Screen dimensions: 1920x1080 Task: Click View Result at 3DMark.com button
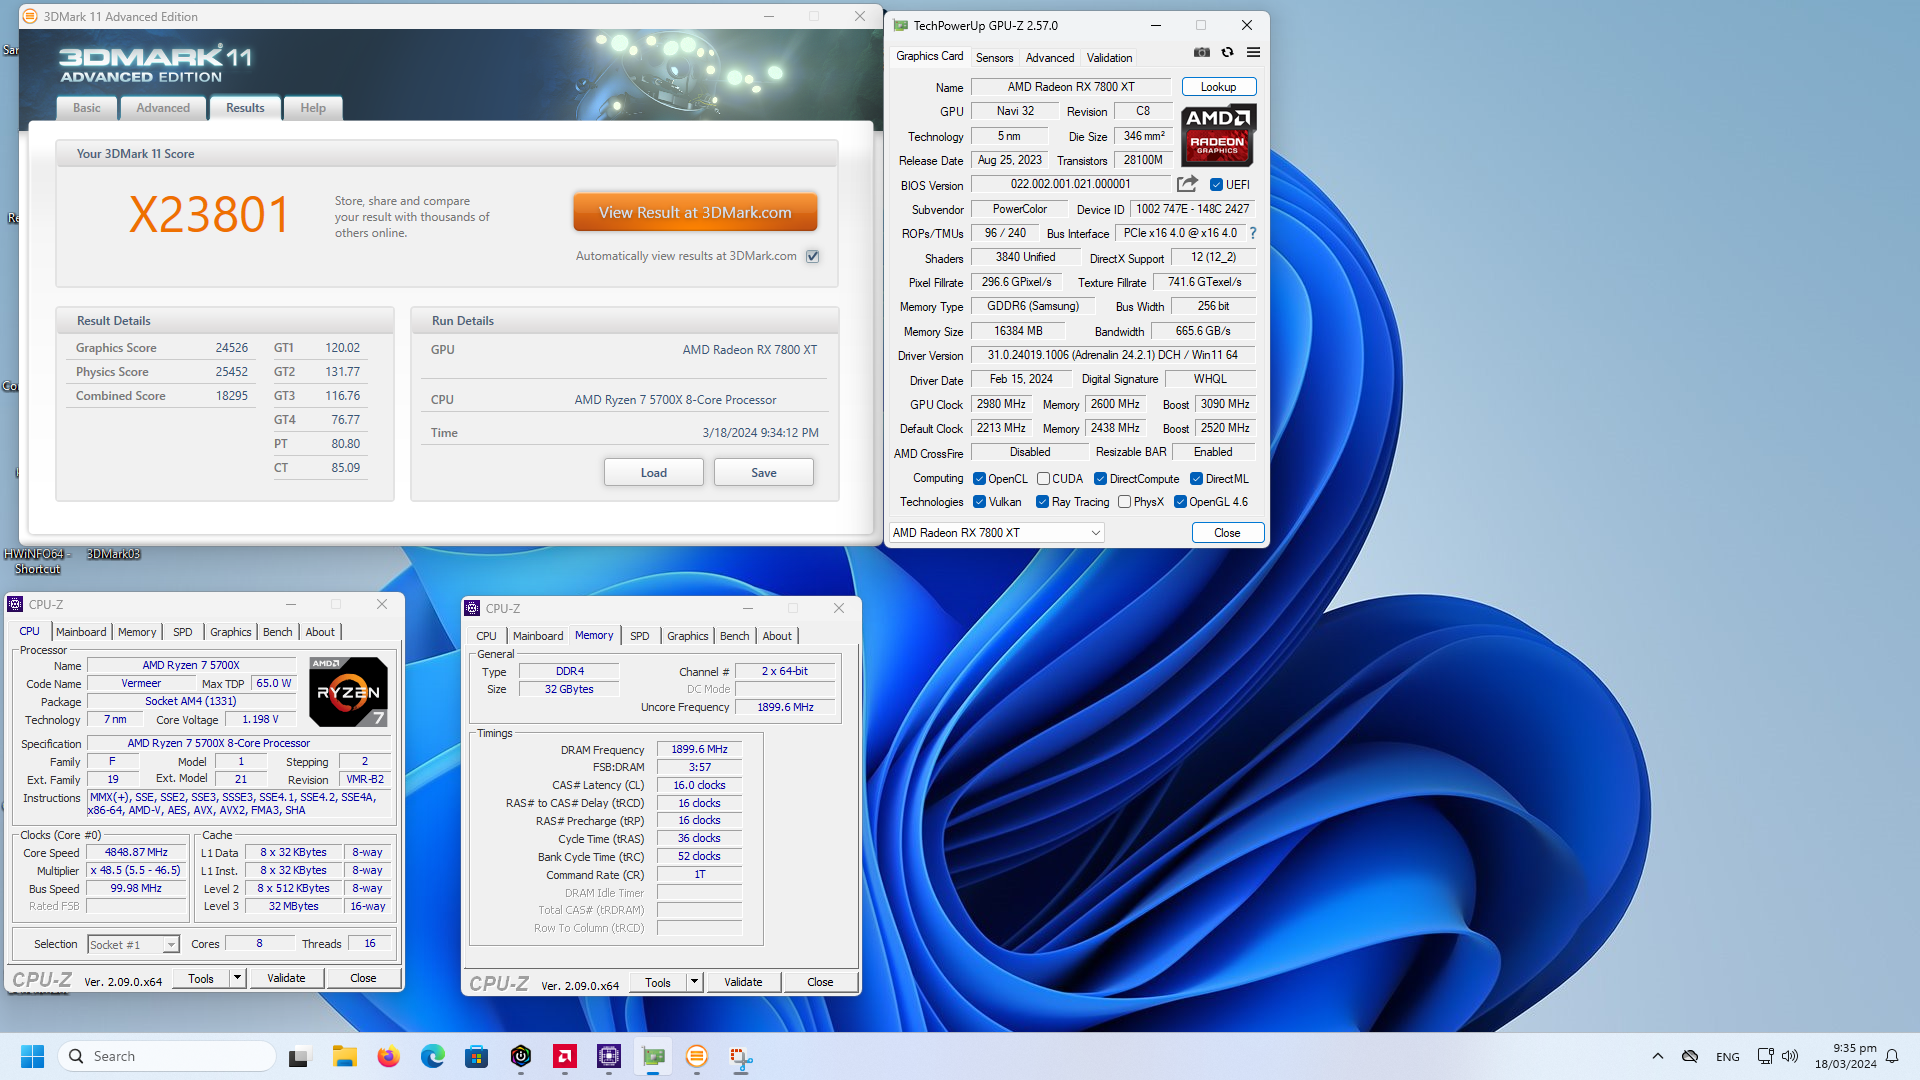tap(695, 212)
